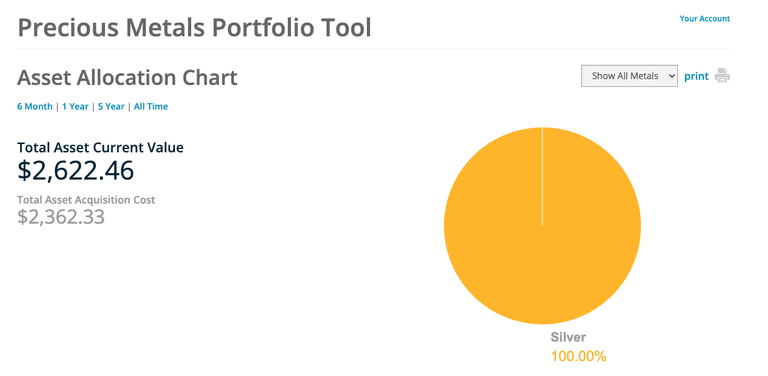Click the horizontal divider below the page title
The height and width of the screenshot is (376, 768).
coord(374,49)
